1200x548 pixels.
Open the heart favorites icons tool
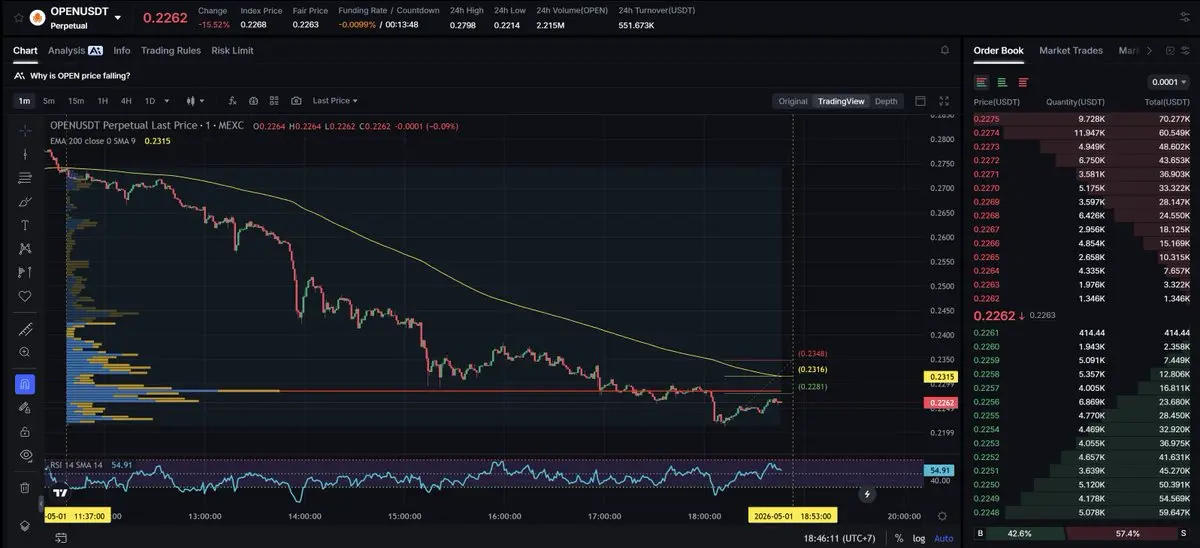[25, 296]
